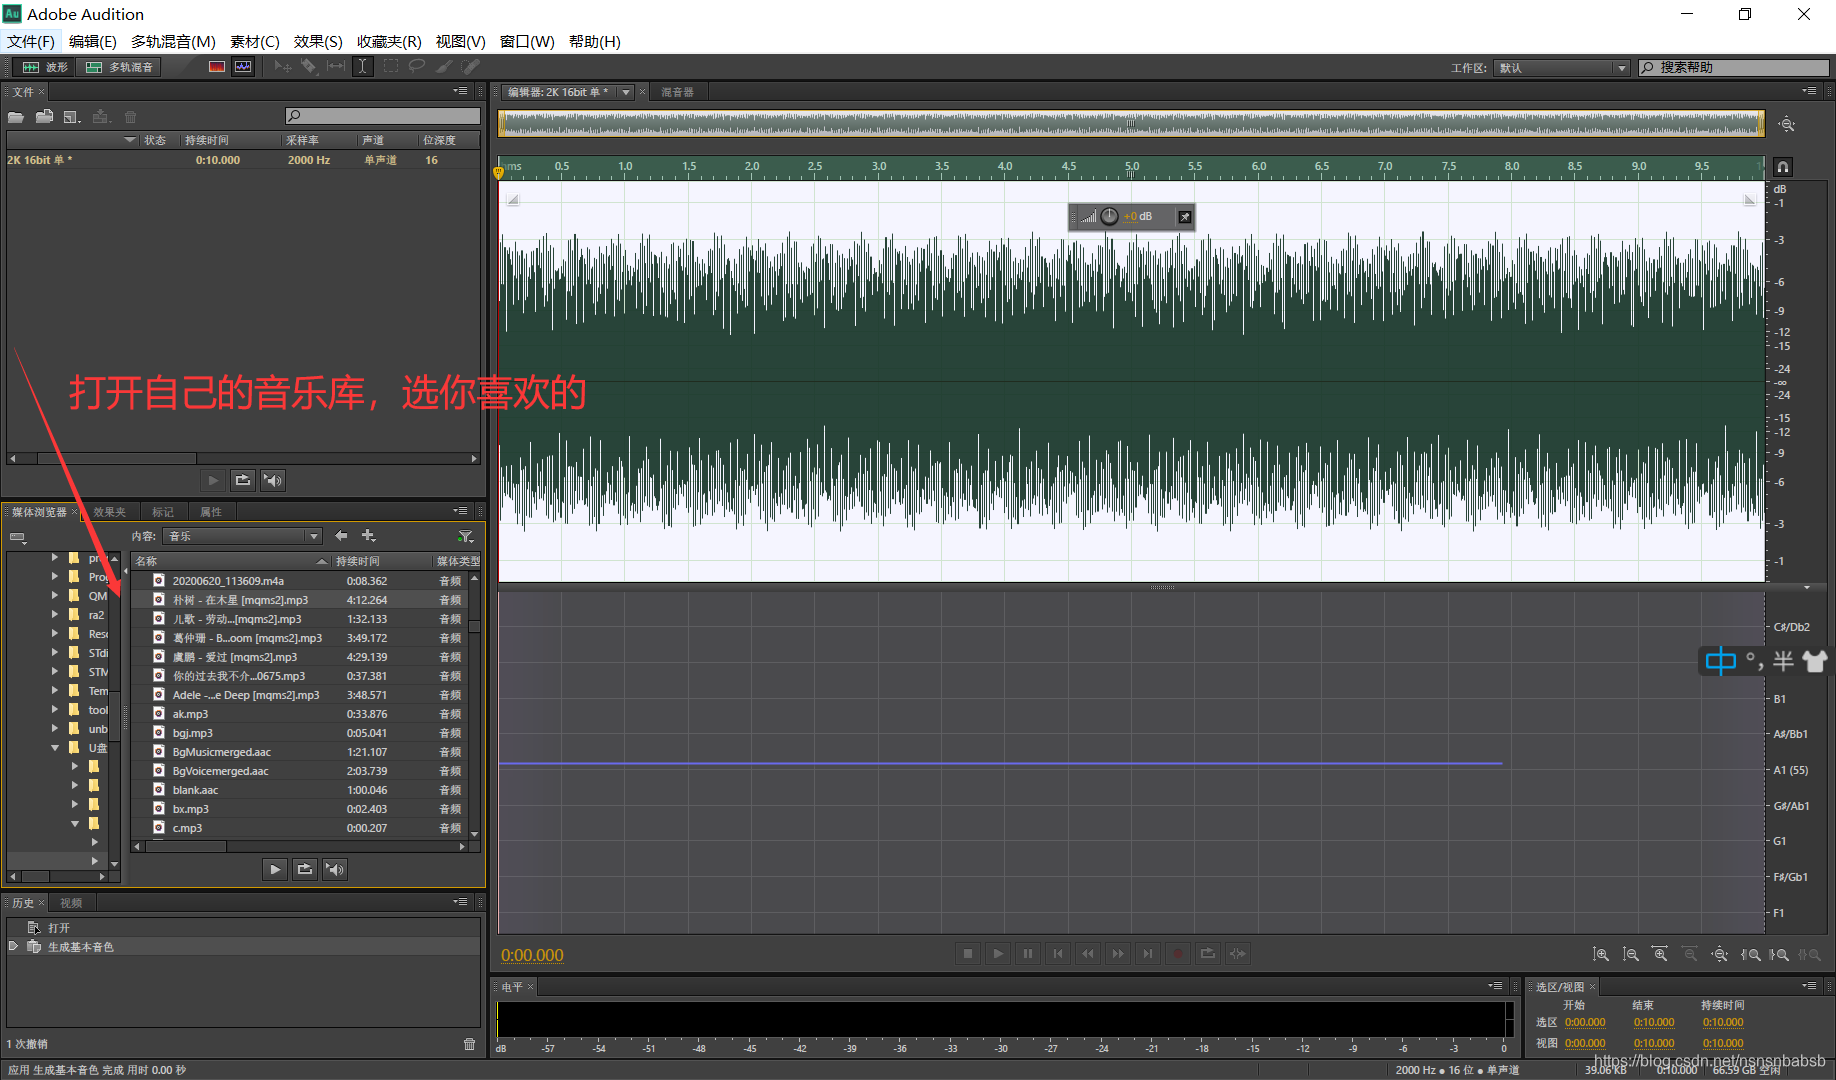Open the 文件(F) menu
The width and height of the screenshot is (1836, 1080).
coord(31,41)
